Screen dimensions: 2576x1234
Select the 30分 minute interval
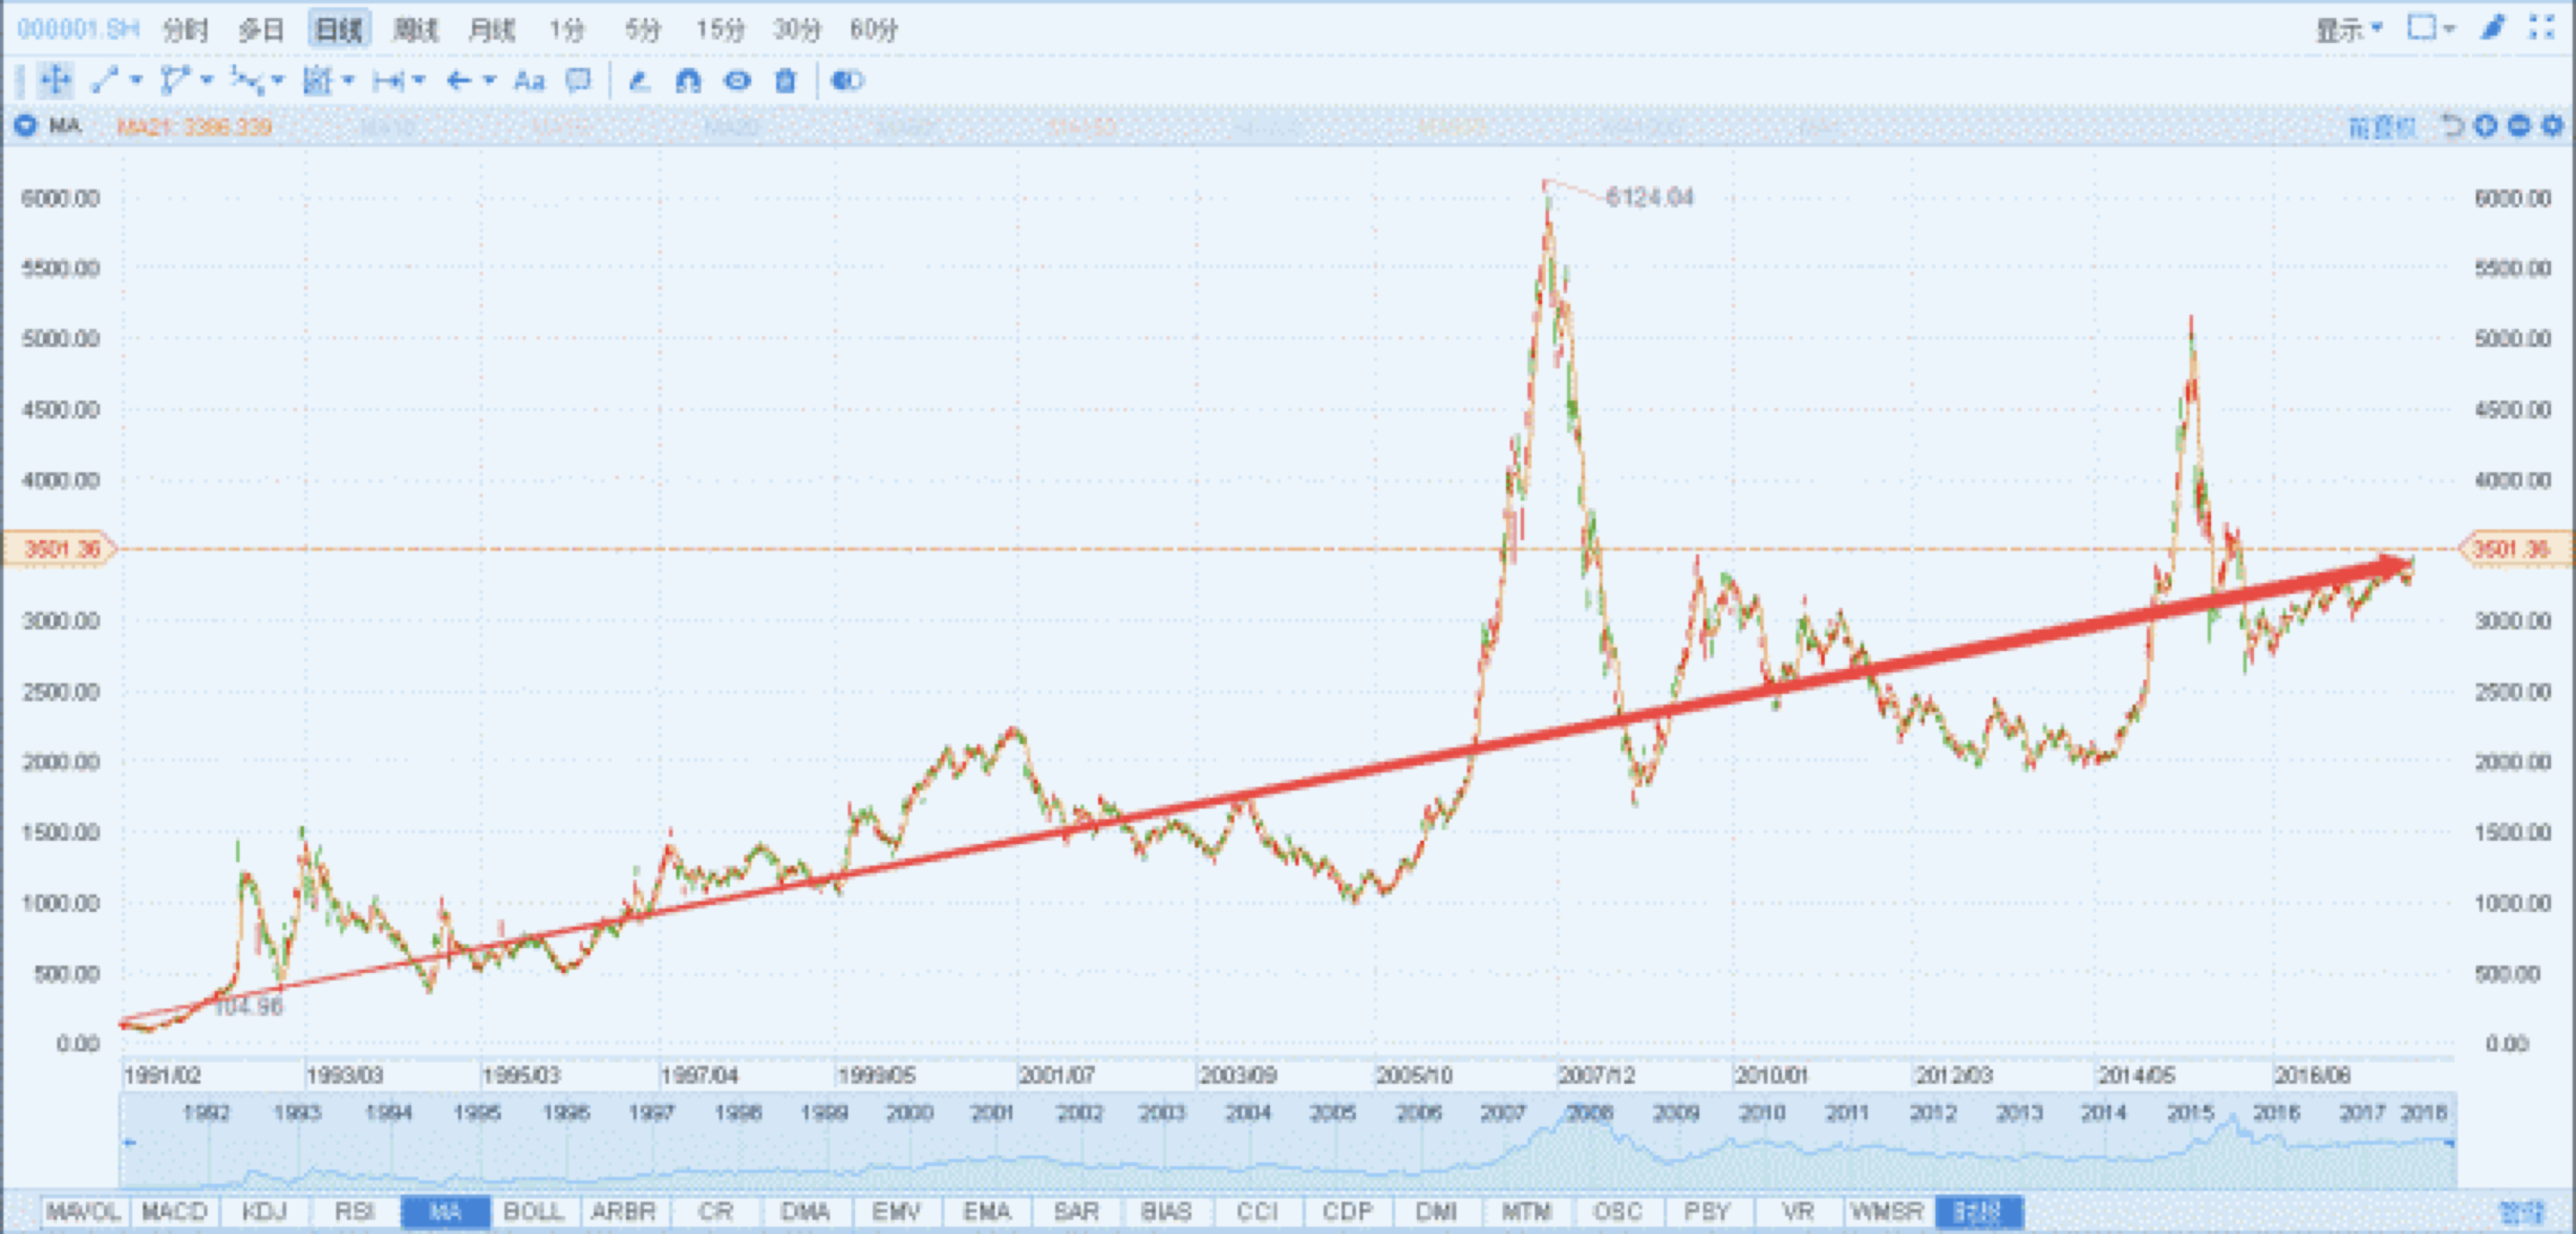point(797,29)
